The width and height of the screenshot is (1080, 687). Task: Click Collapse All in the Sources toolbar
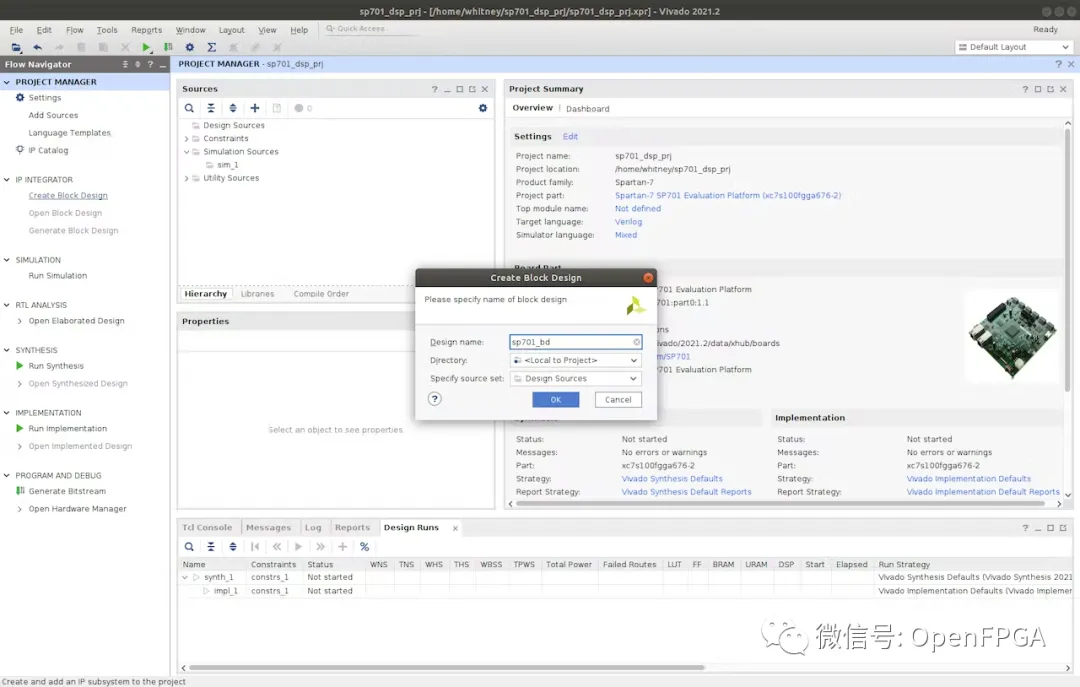click(211, 108)
